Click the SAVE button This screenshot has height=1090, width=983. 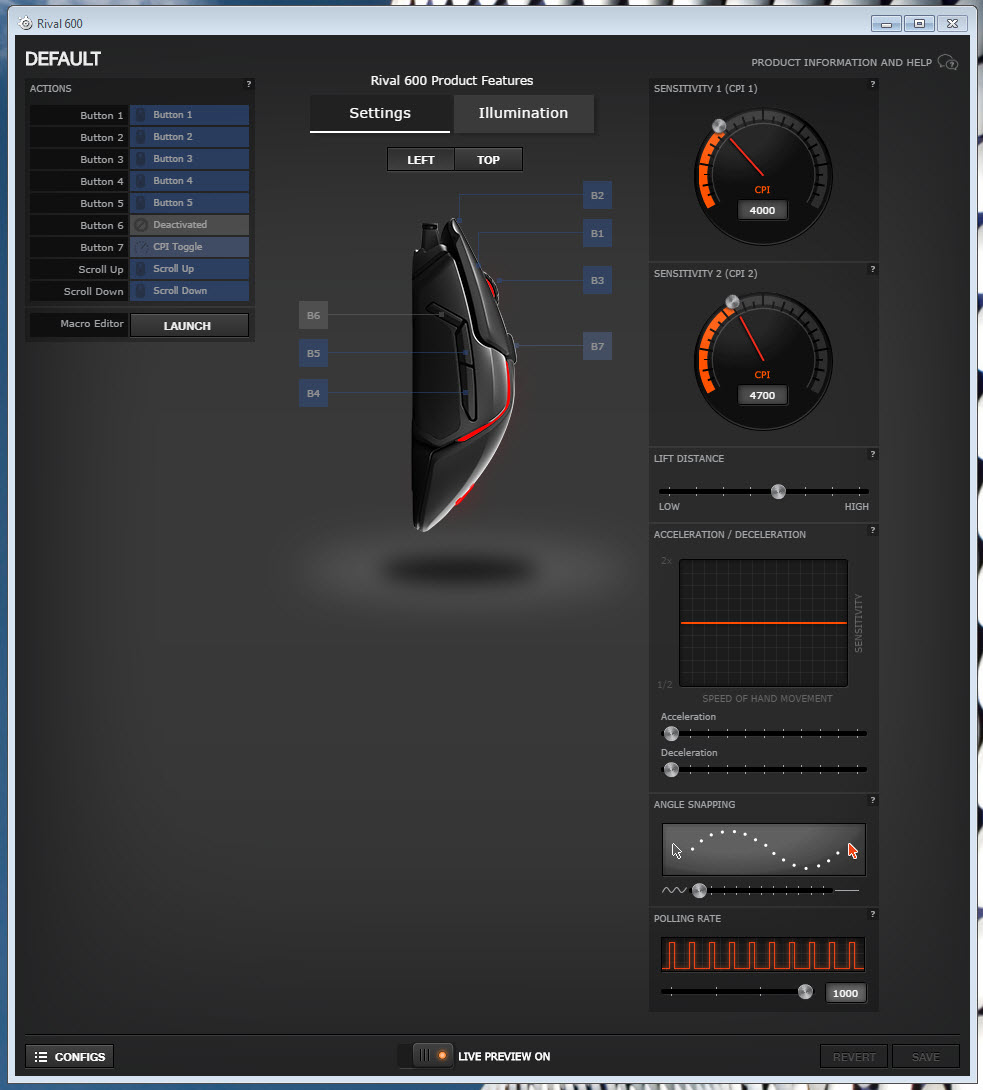(x=926, y=1057)
